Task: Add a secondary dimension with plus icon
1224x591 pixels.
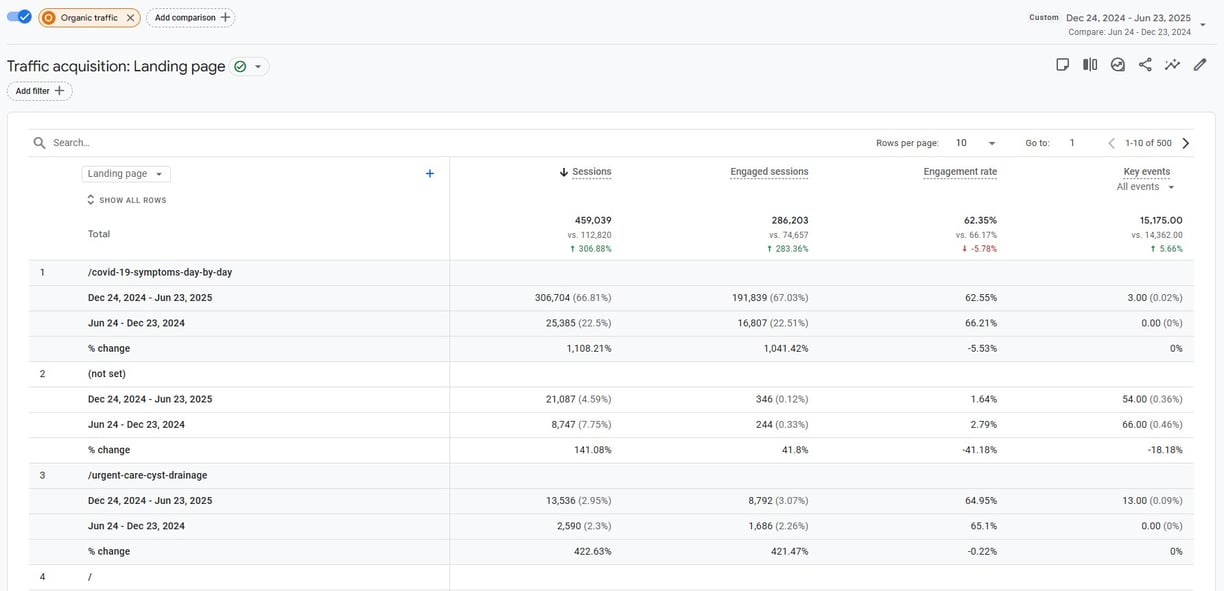Action: [x=430, y=174]
